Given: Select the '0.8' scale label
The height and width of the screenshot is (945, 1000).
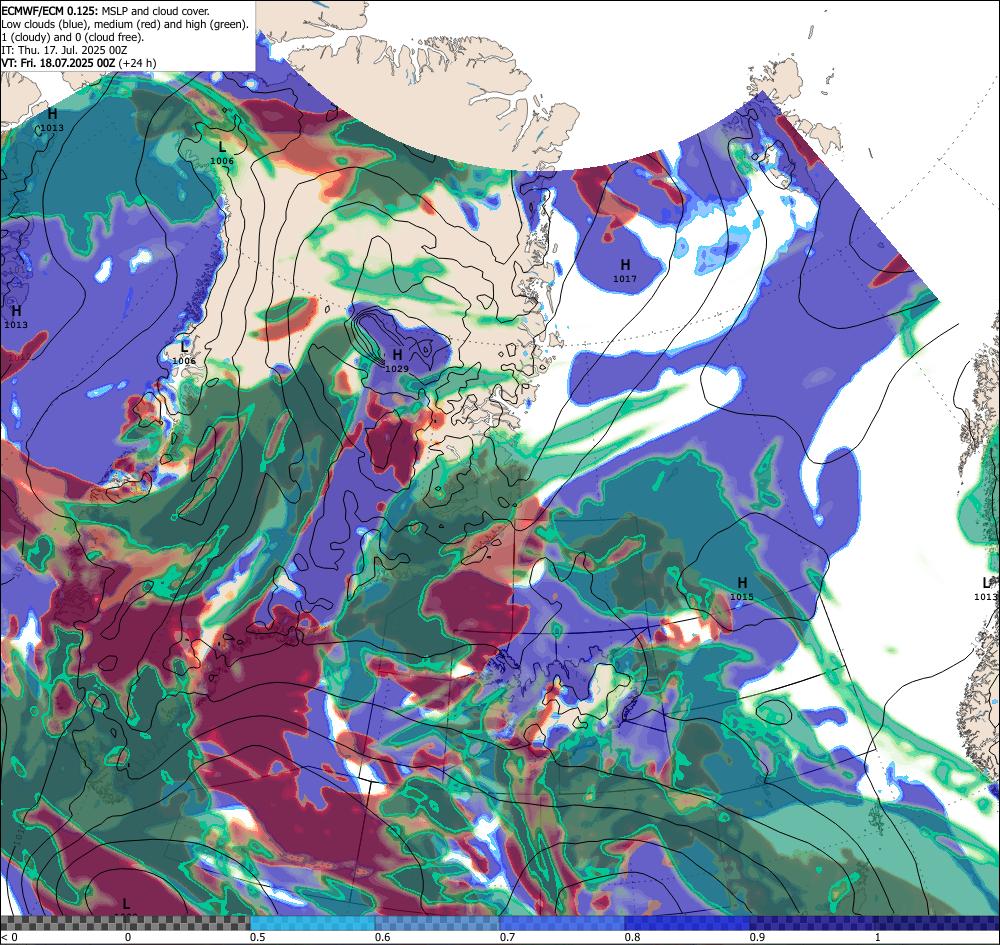Looking at the screenshot, I should (633, 937).
